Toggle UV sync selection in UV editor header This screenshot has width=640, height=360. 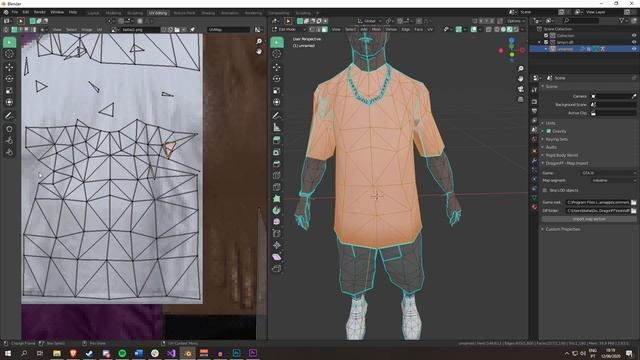6,29
